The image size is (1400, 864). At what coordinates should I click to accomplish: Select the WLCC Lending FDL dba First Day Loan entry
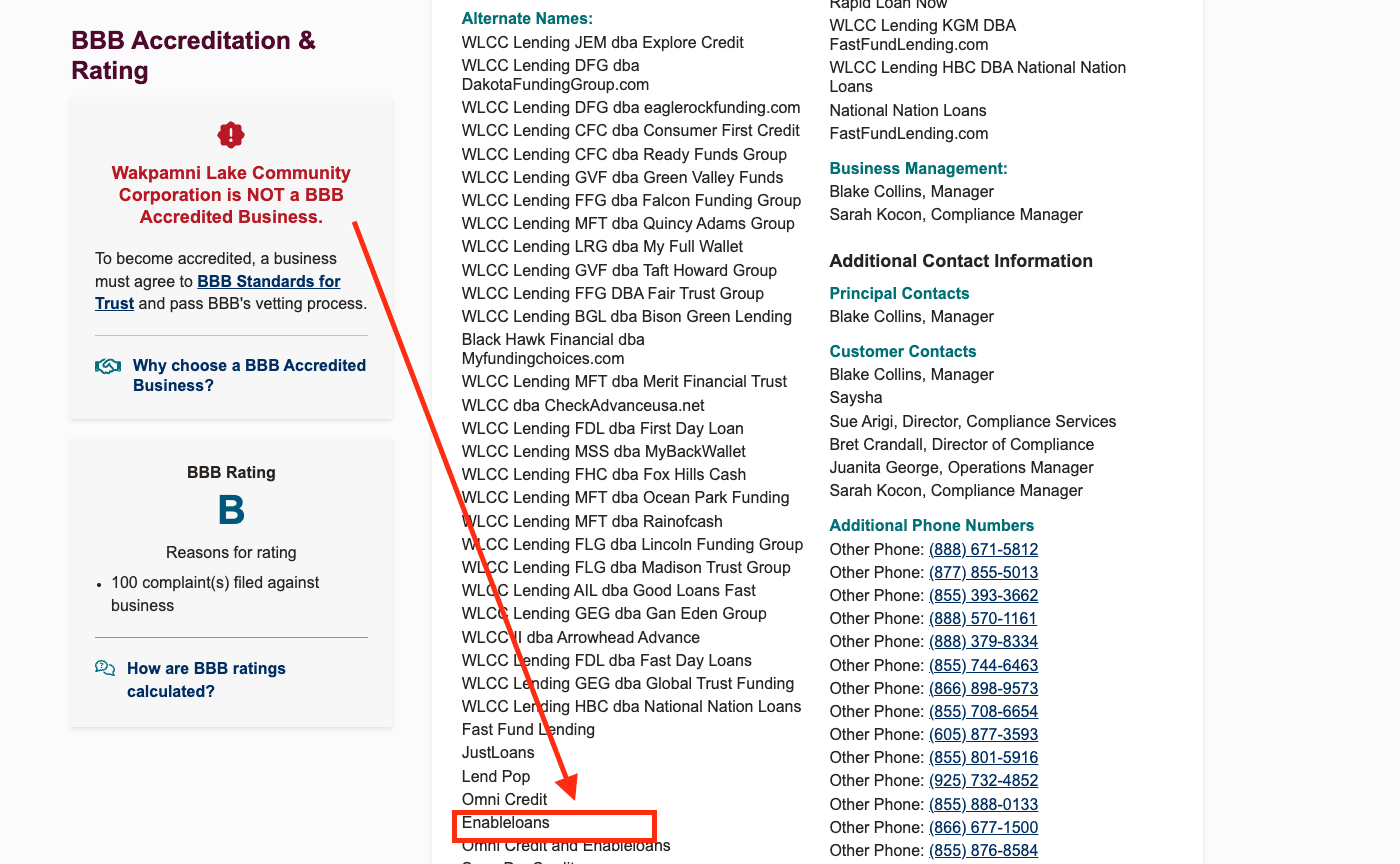pyautogui.click(x=603, y=428)
